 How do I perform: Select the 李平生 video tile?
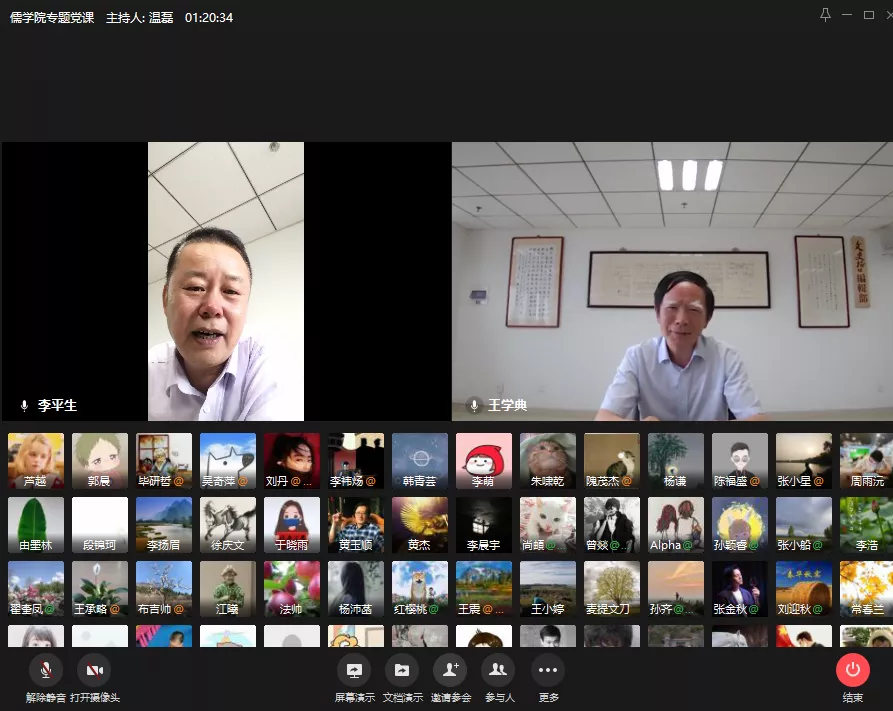pos(226,281)
